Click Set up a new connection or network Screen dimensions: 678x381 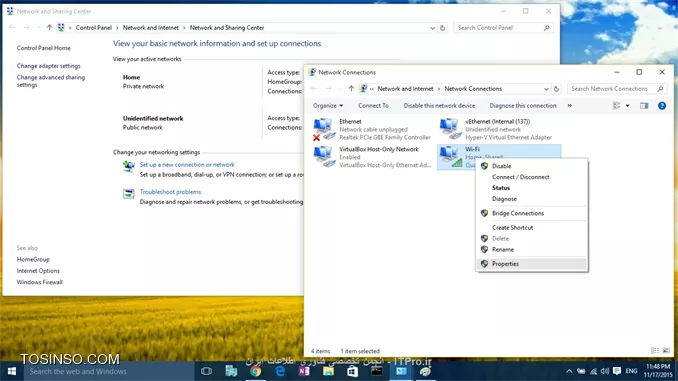(187, 165)
